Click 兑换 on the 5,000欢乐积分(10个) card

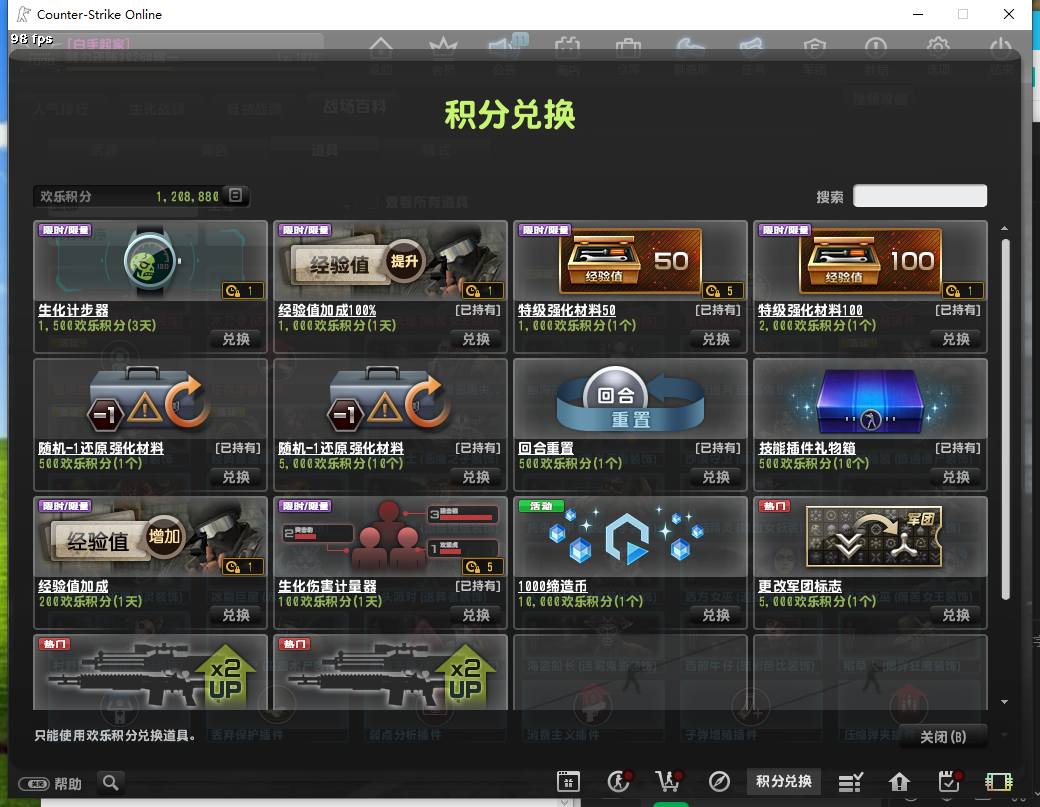click(476, 477)
